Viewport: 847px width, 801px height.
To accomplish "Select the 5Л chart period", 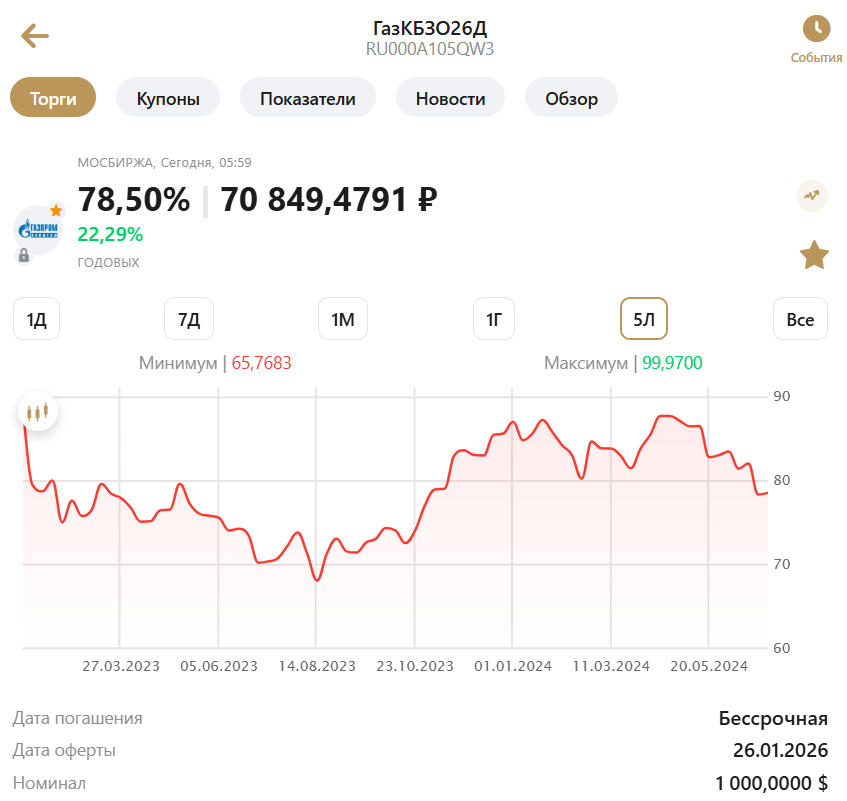I will click(x=644, y=319).
